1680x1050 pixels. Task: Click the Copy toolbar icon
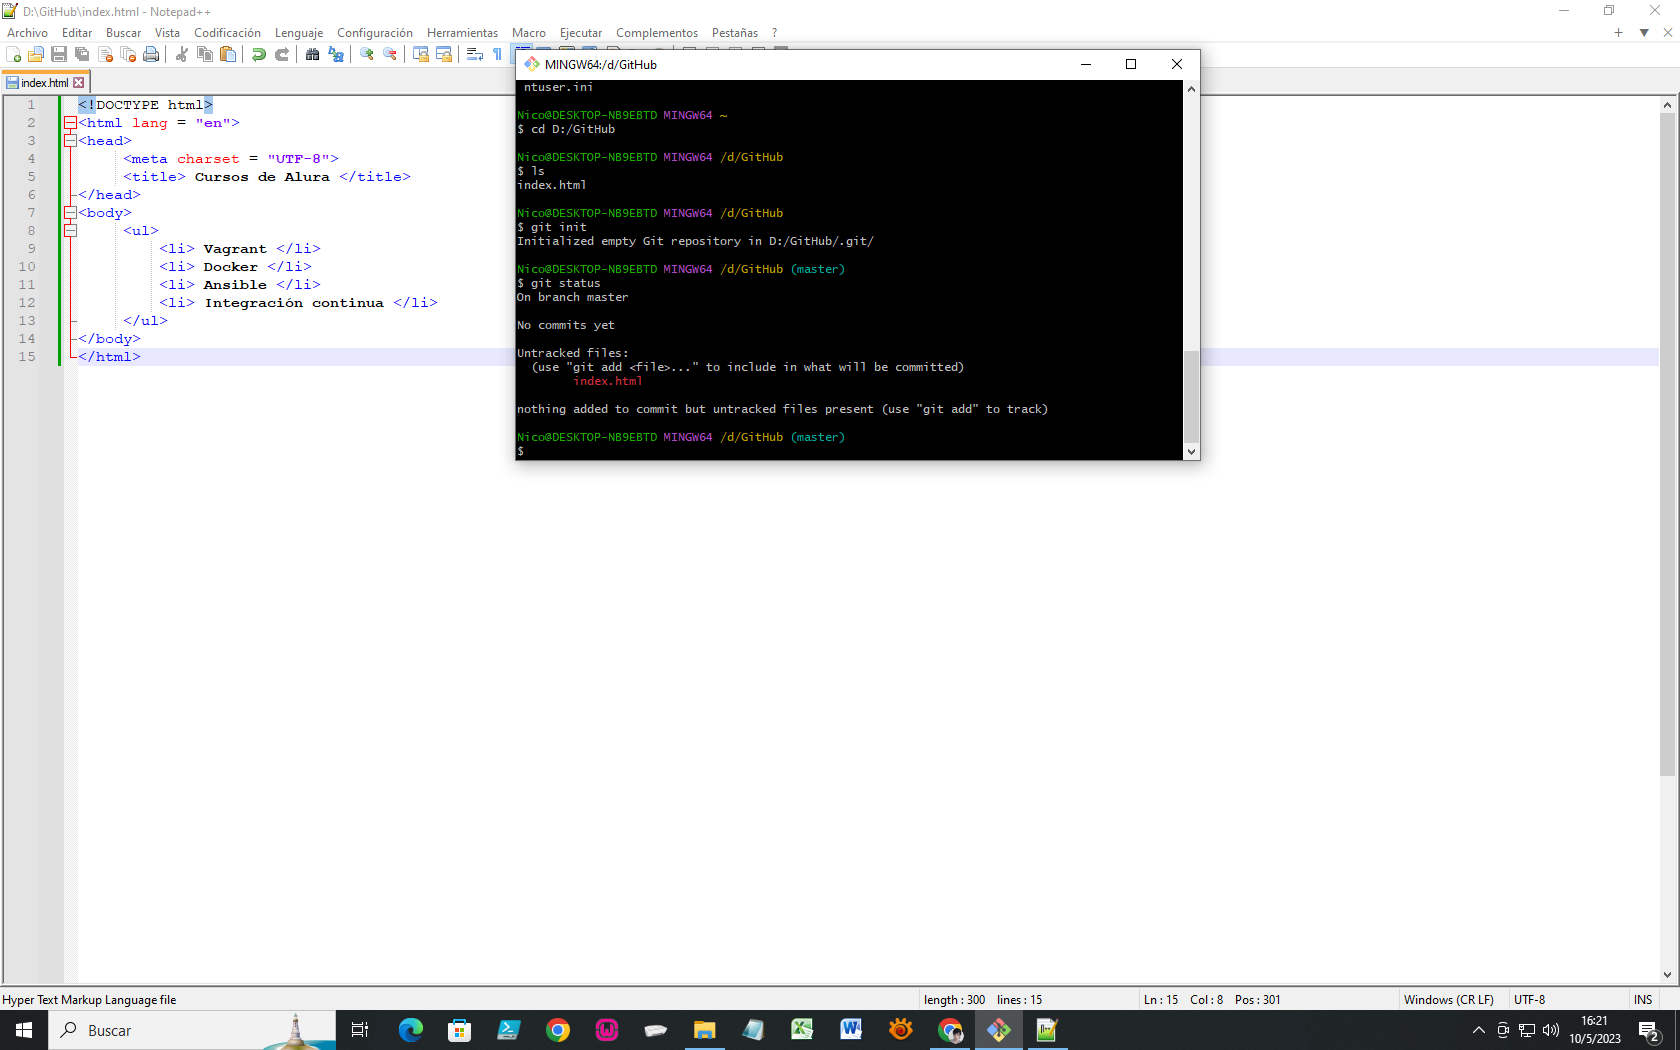[x=205, y=54]
